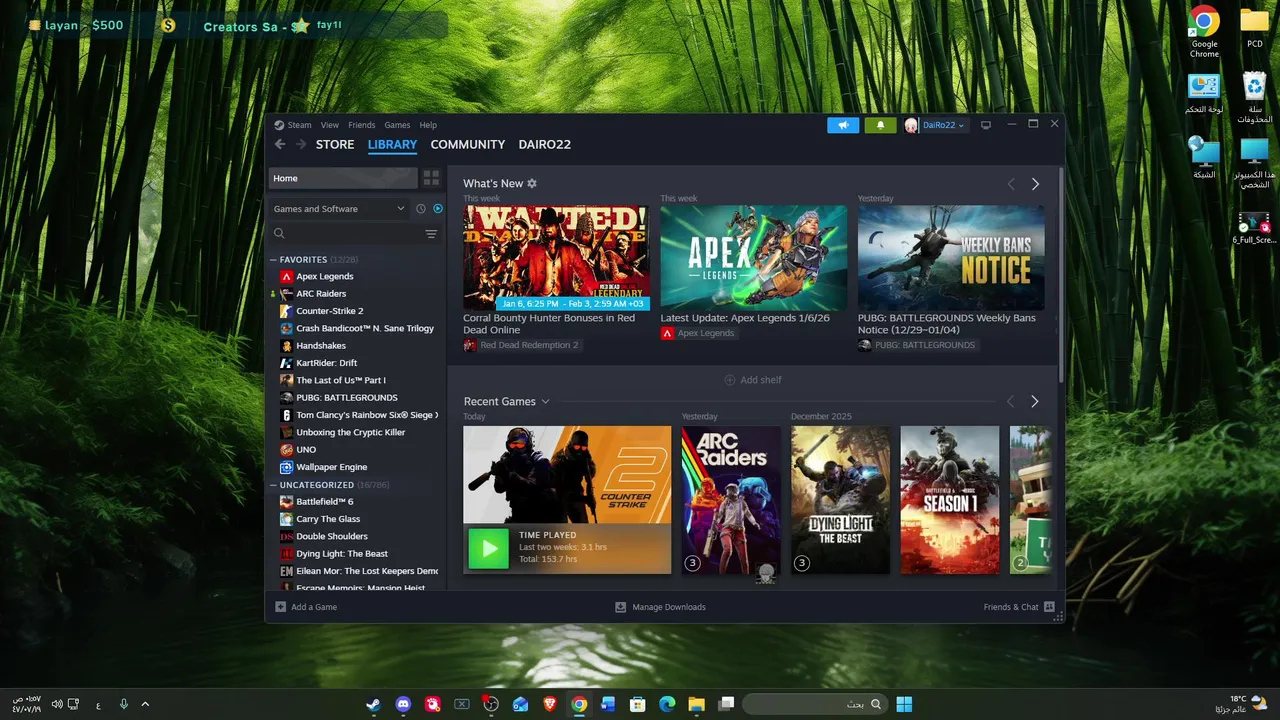Open the green notifications bell
The height and width of the screenshot is (720, 1280).
pyautogui.click(x=880, y=125)
